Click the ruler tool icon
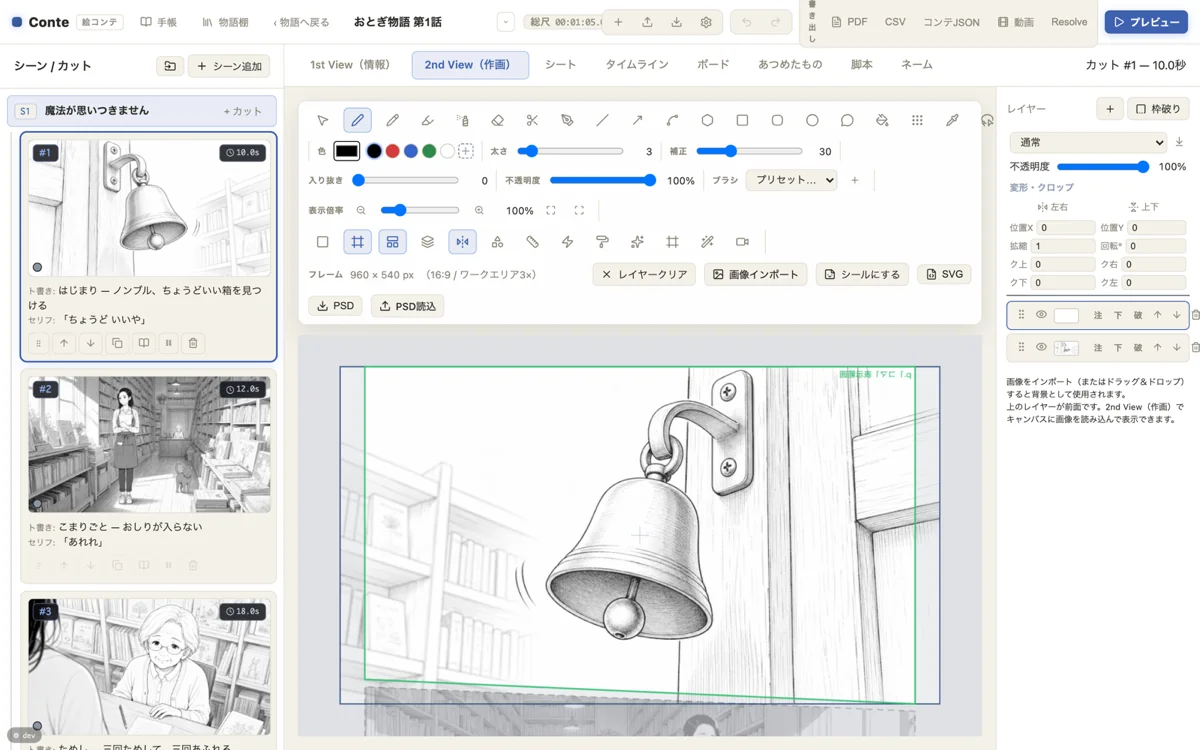1200x750 pixels. (x=532, y=242)
